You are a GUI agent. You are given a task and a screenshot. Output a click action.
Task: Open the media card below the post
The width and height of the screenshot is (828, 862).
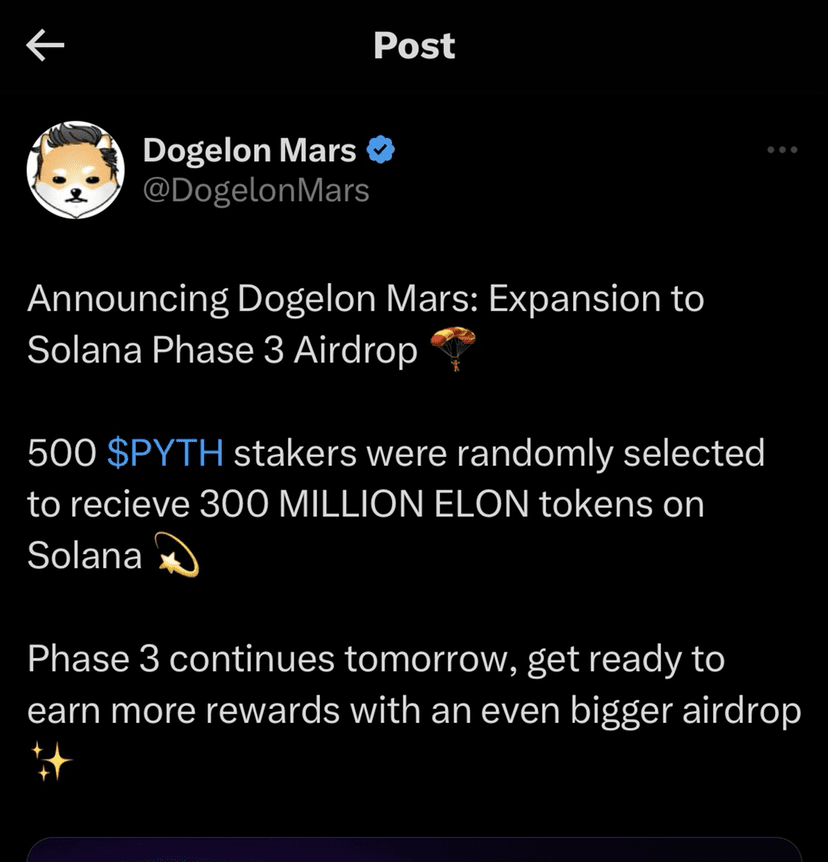(414, 848)
